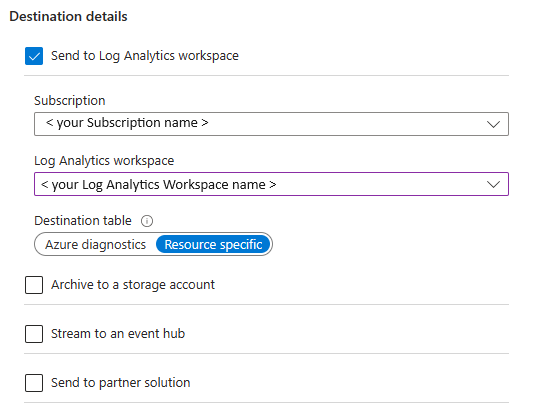The height and width of the screenshot is (410, 533).
Task: Click the info icon beside Destination table
Action: (147, 221)
